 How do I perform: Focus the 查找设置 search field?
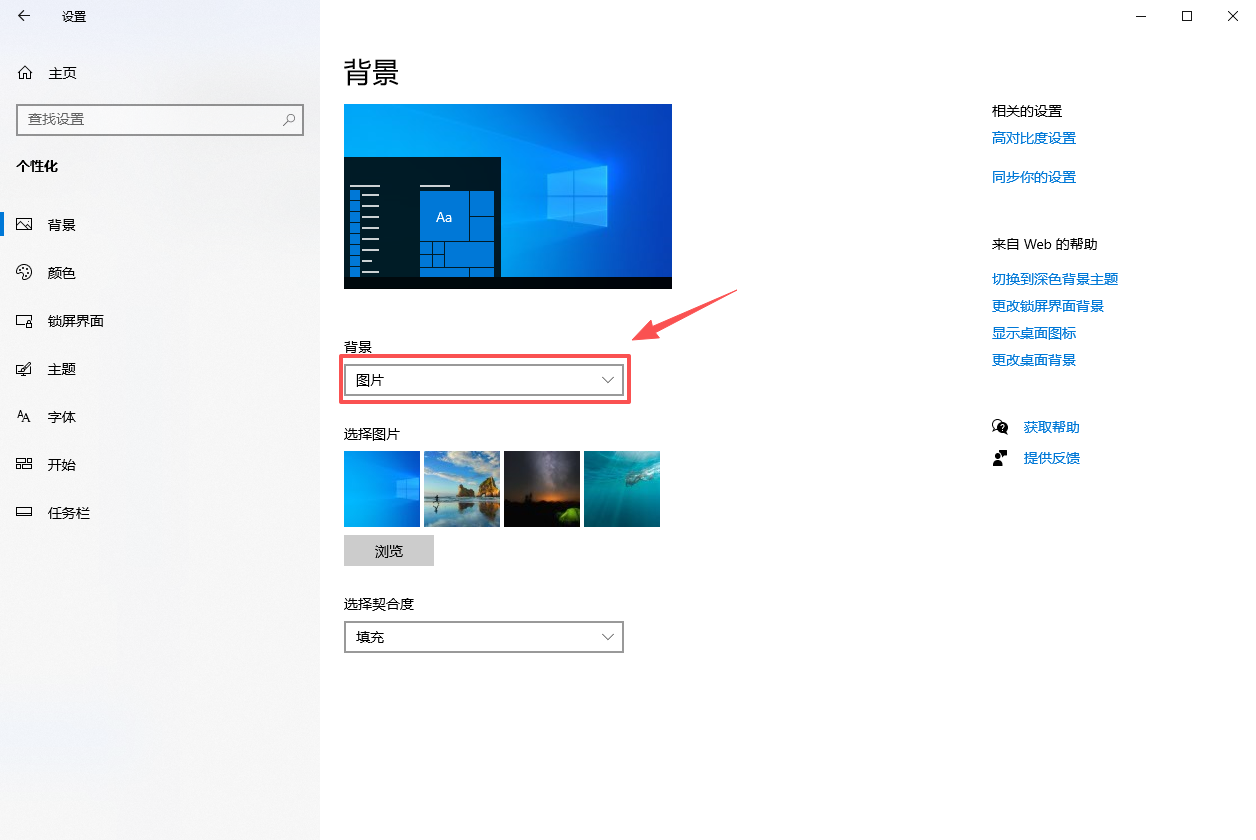coord(160,119)
